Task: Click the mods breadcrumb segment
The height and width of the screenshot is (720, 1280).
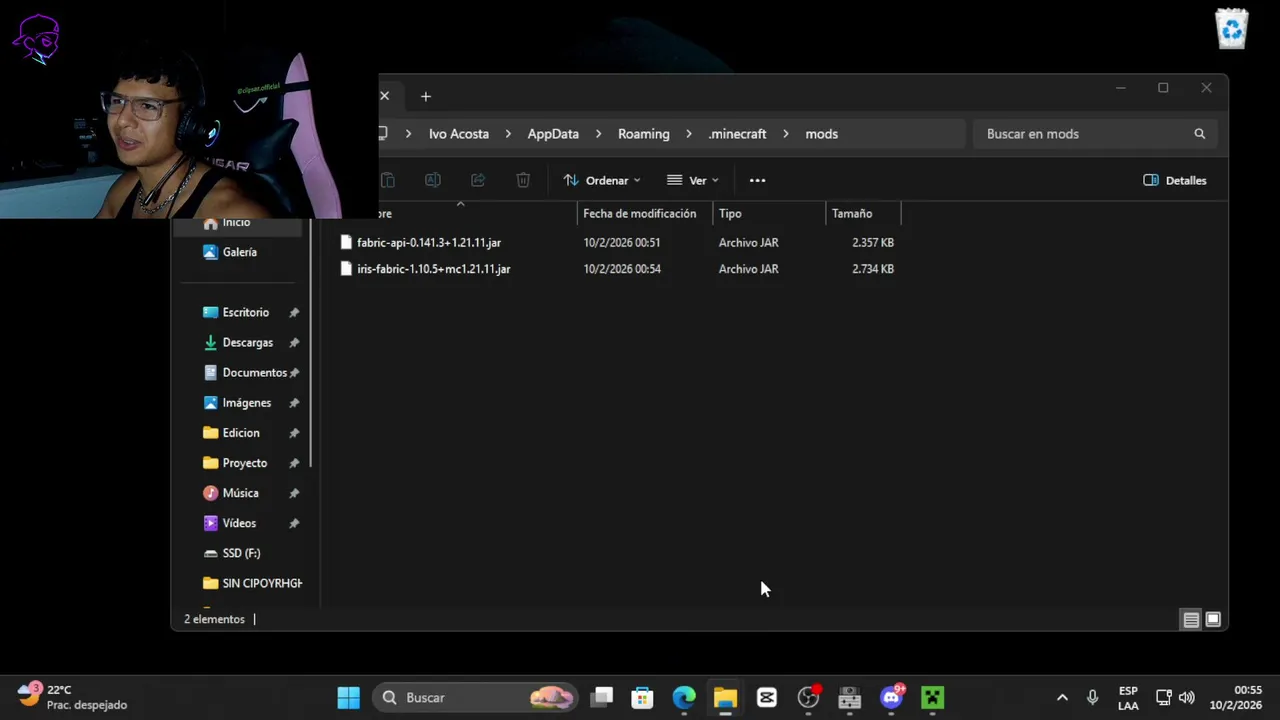Action: [x=822, y=134]
